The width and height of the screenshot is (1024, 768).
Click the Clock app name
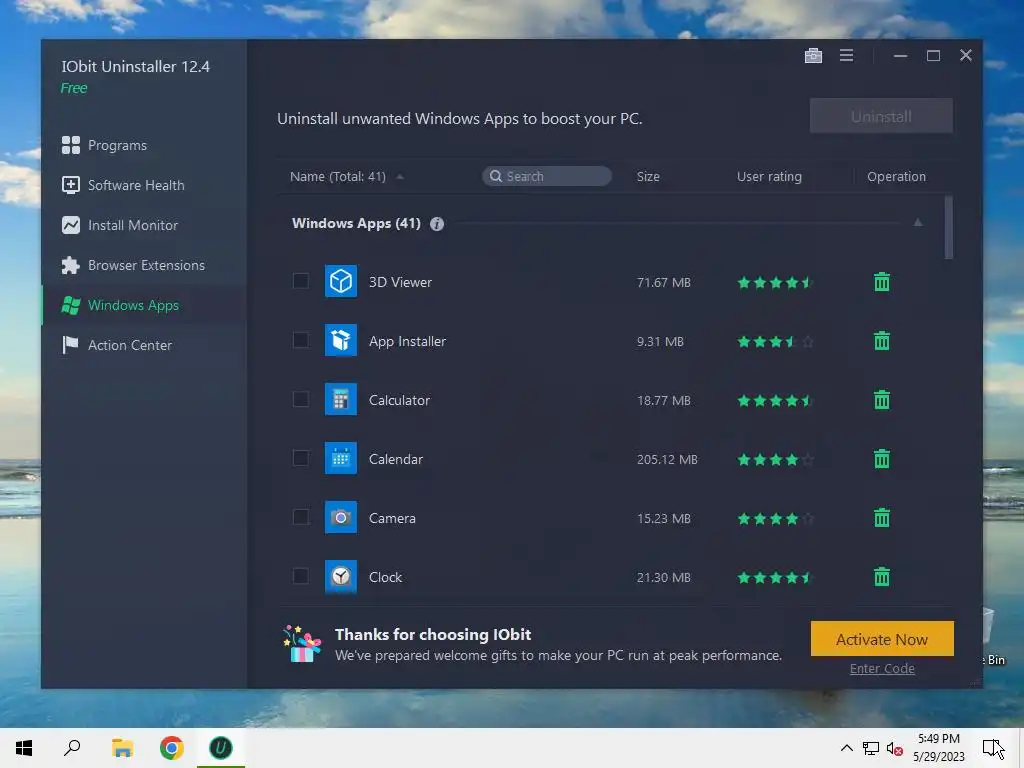(x=385, y=577)
